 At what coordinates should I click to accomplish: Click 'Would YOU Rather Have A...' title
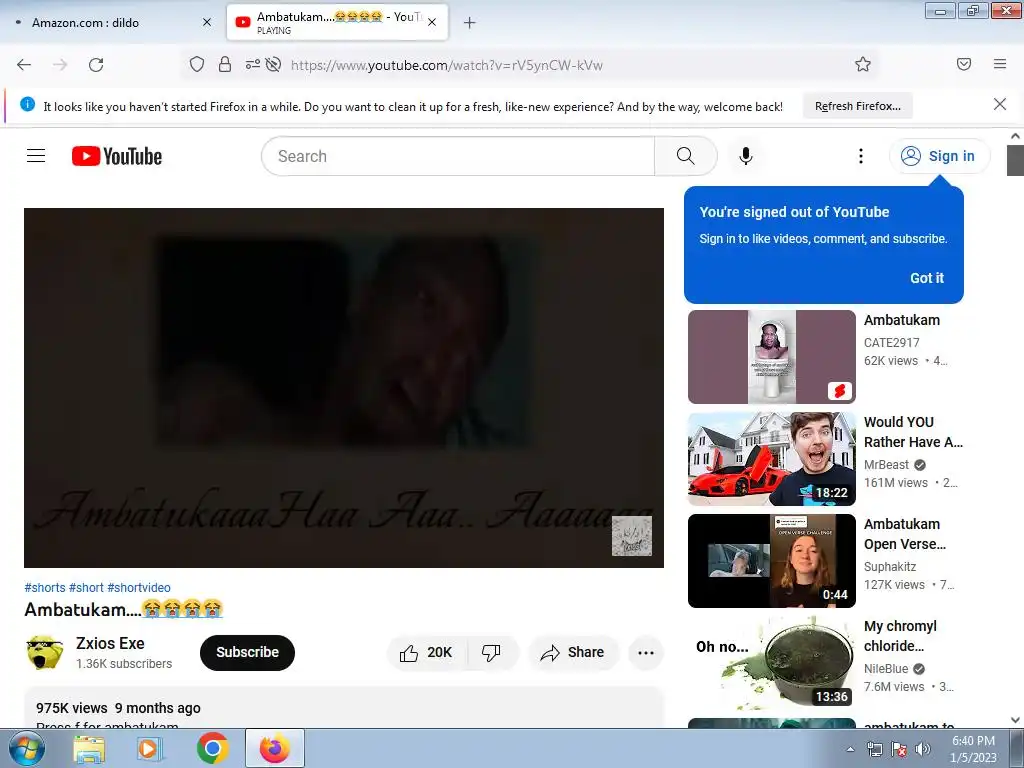tap(913, 432)
